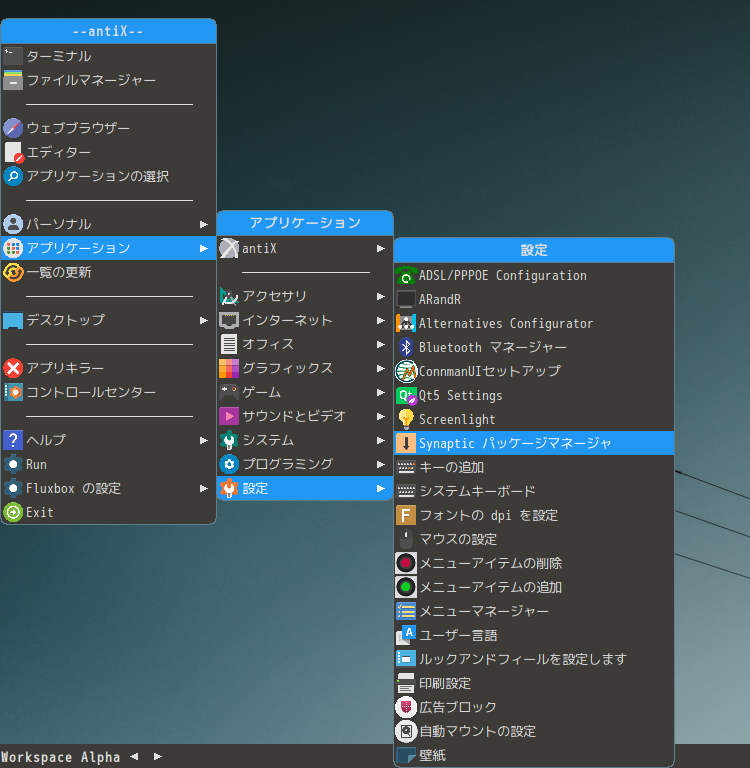Viewport: 750px width, 768px height.
Task: Click the 設定 submenu title header
Action: point(534,250)
